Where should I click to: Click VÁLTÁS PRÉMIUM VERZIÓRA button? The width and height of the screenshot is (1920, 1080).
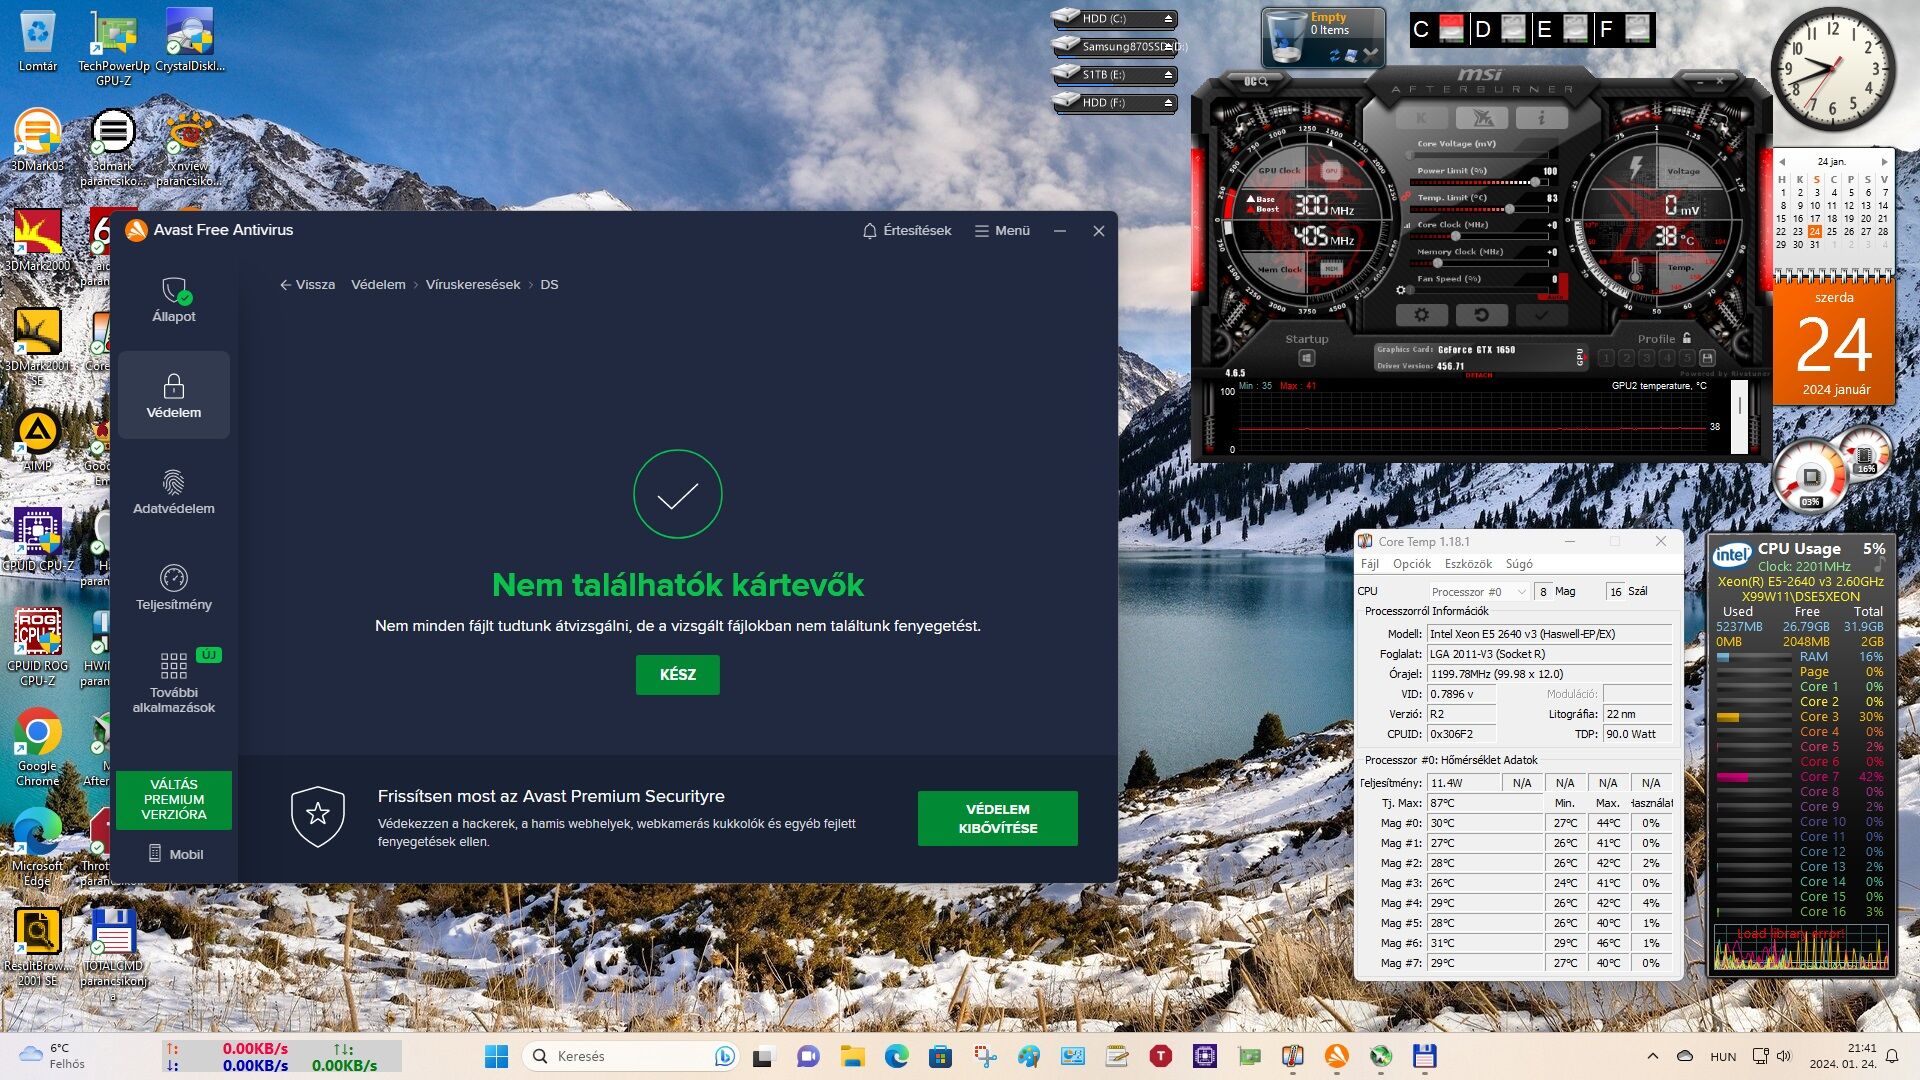coord(174,799)
